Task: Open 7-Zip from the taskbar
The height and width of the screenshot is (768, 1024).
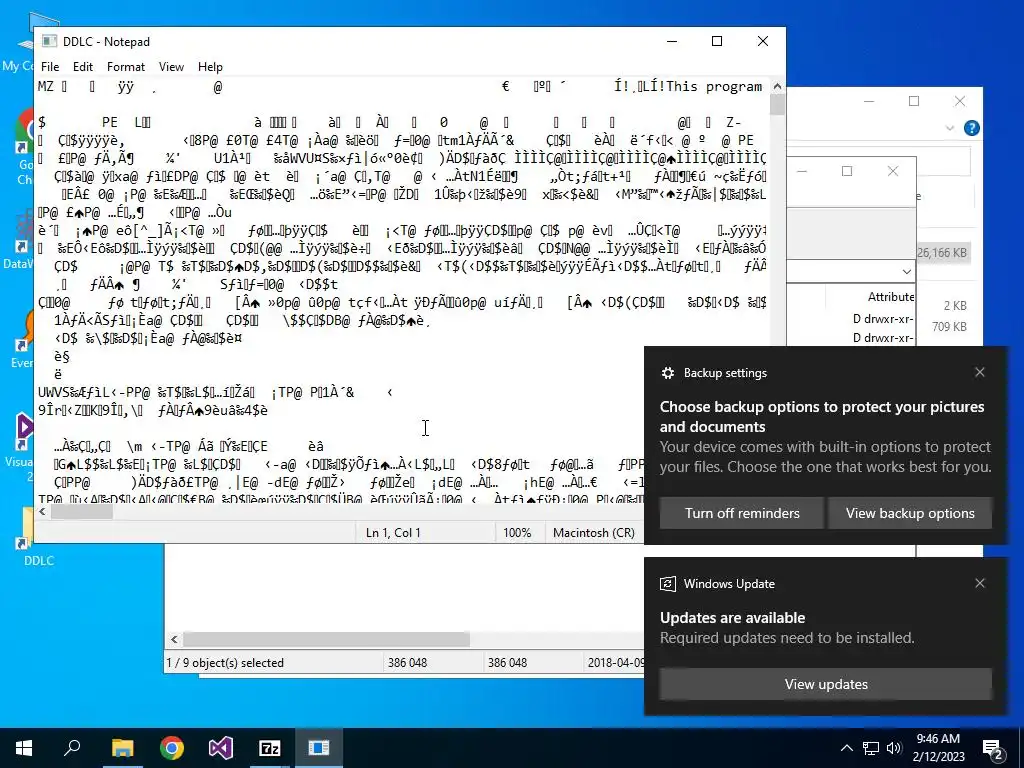Action: (x=270, y=748)
